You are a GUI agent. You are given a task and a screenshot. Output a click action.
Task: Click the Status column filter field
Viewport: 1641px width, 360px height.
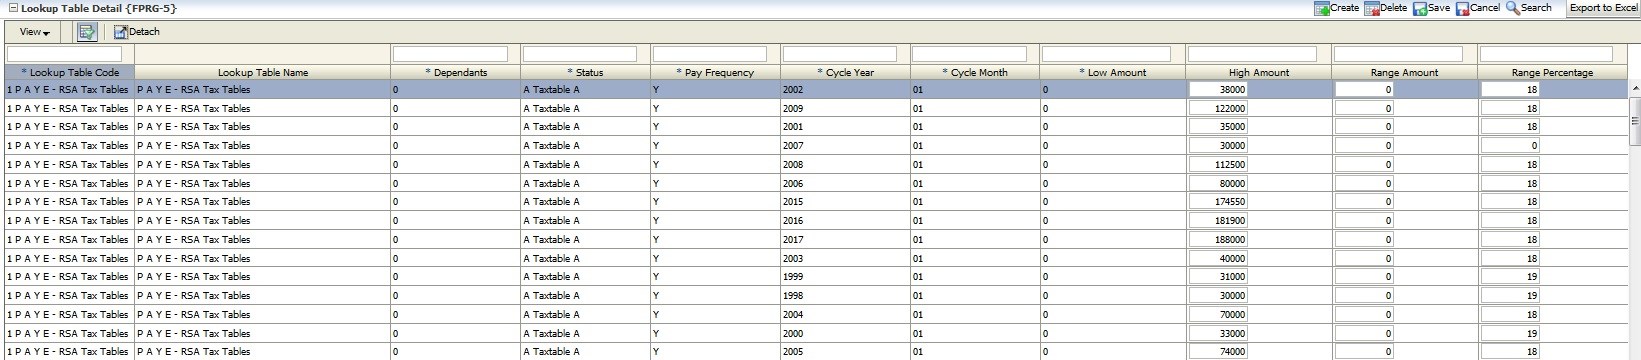(579, 54)
